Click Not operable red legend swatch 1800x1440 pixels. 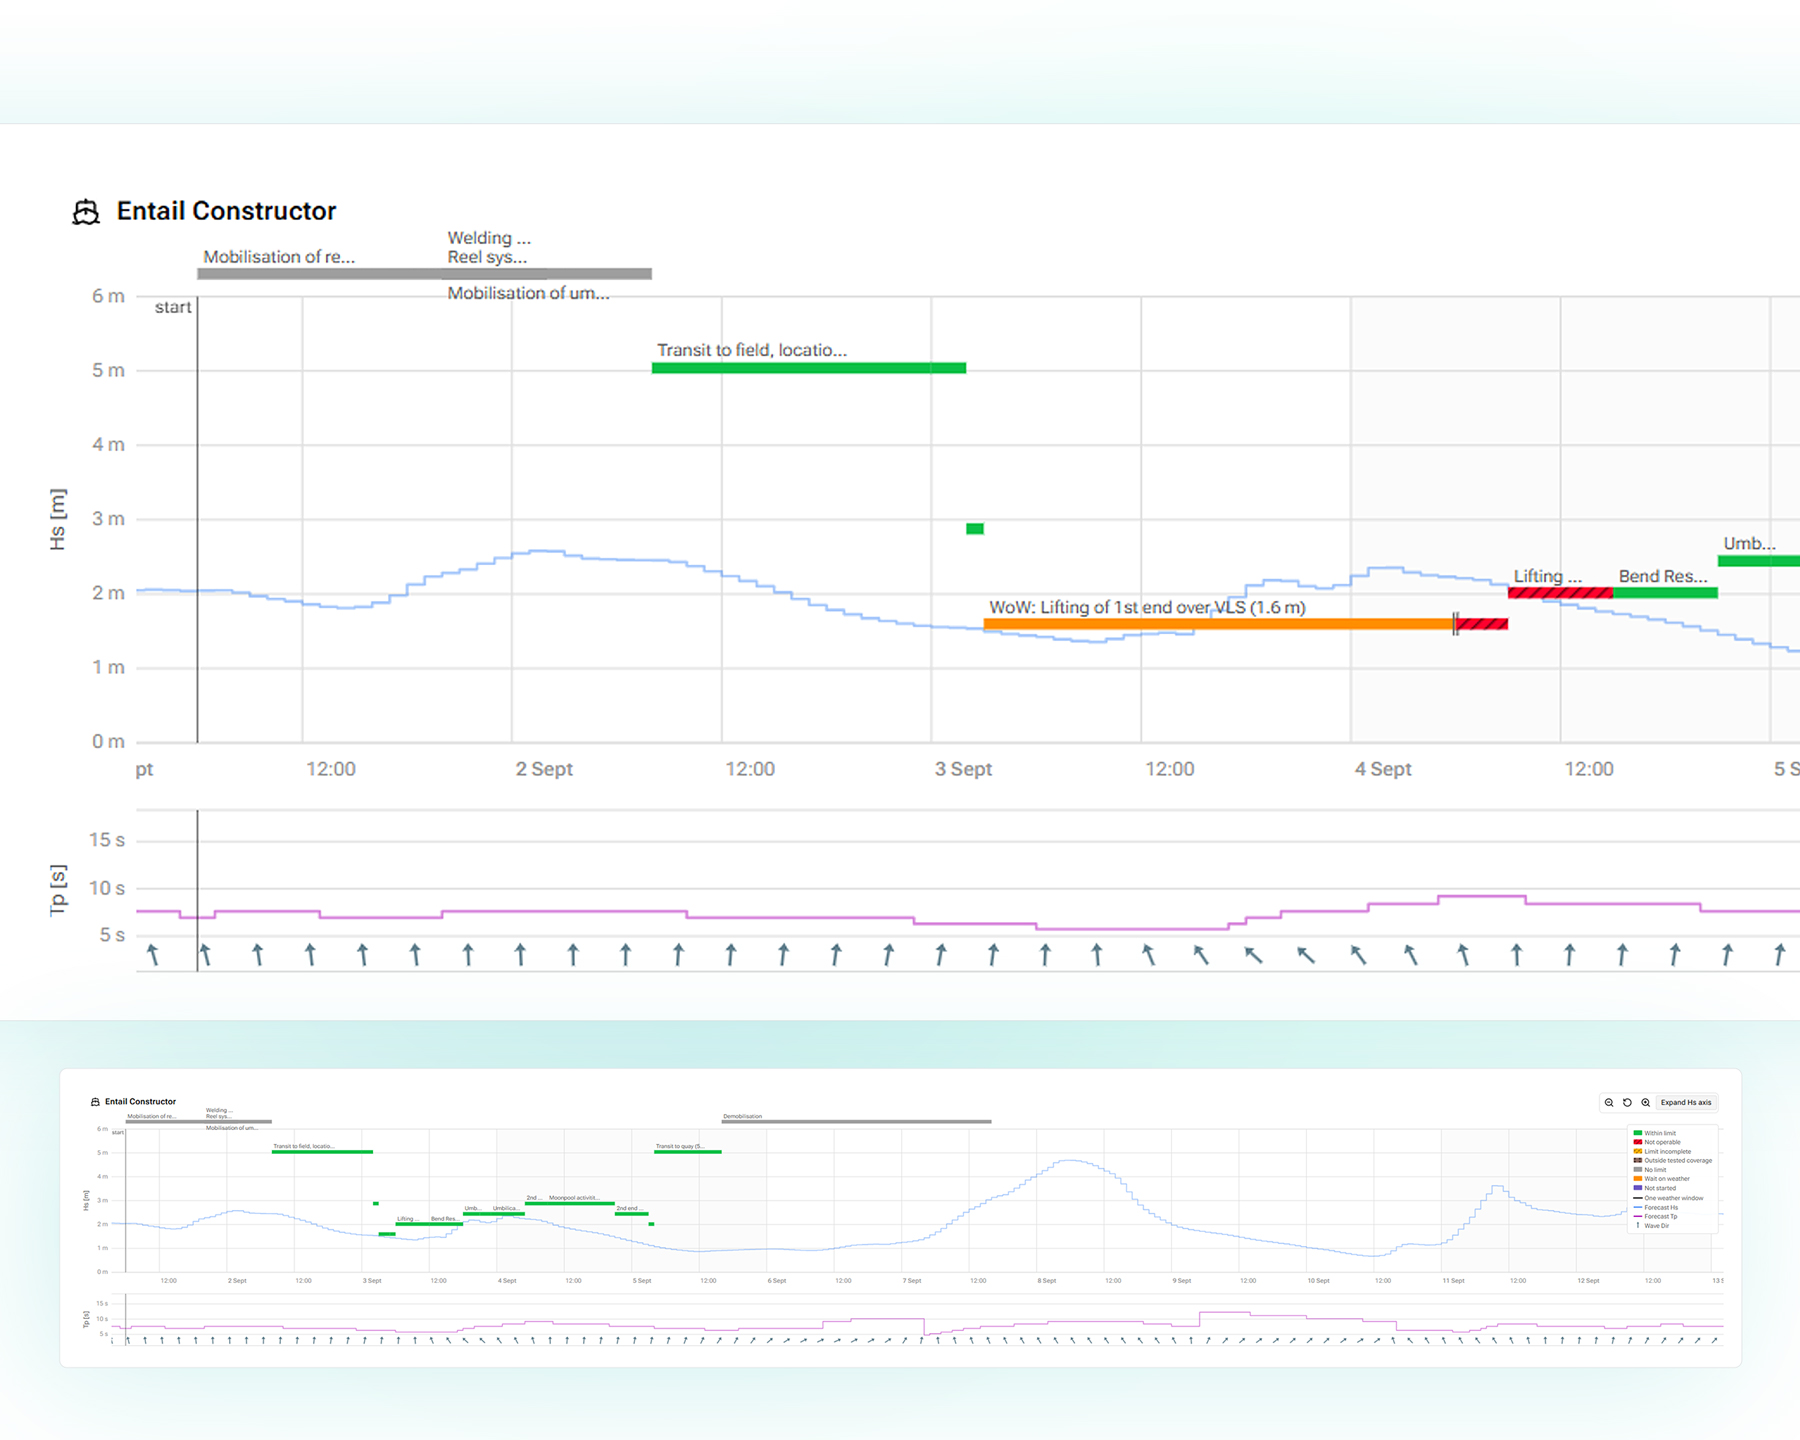(x=1638, y=1142)
